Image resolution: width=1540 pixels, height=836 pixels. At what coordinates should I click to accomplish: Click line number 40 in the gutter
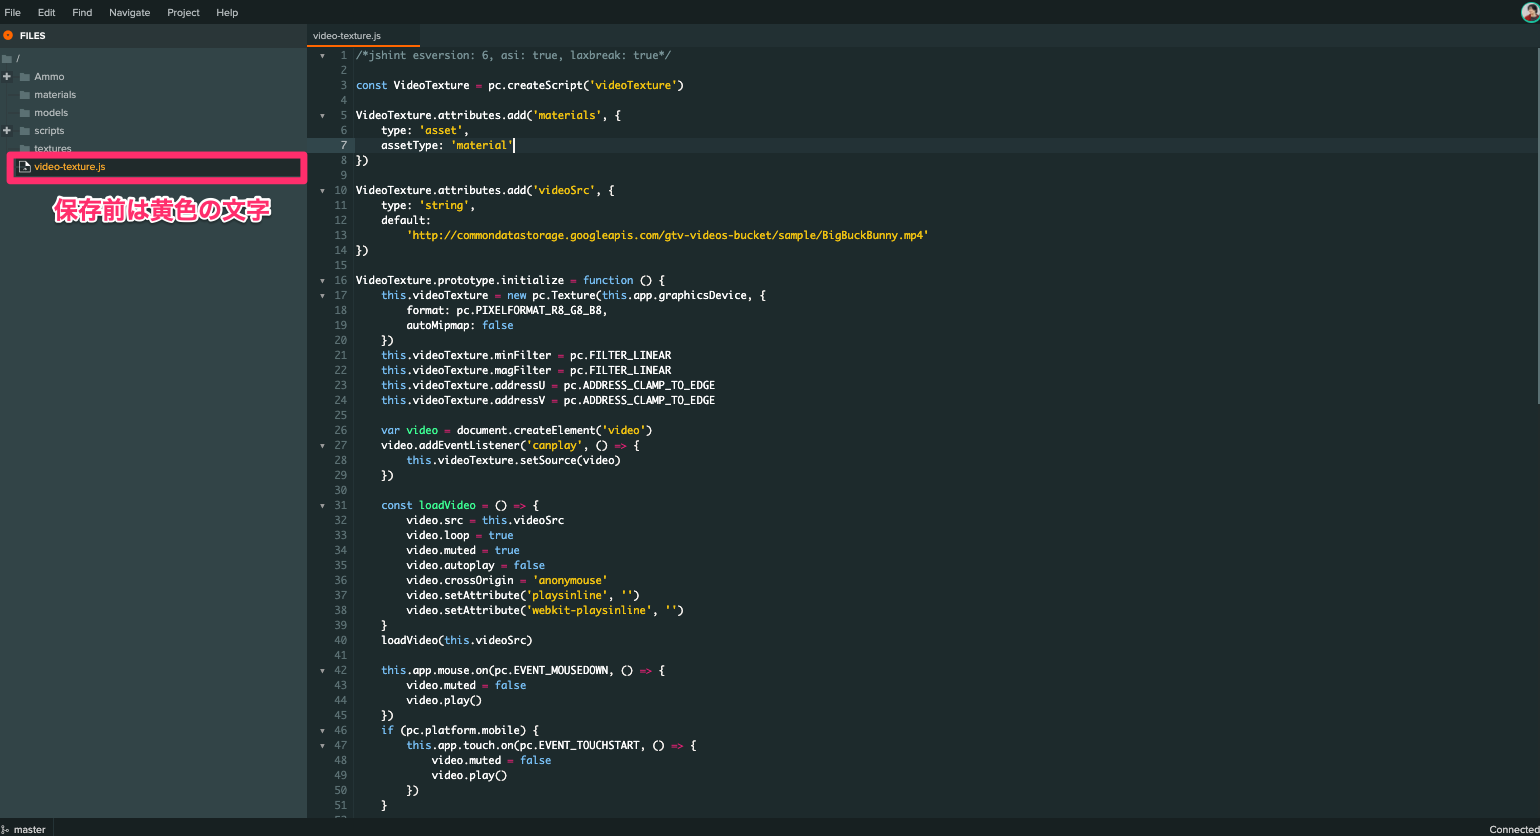pos(341,641)
